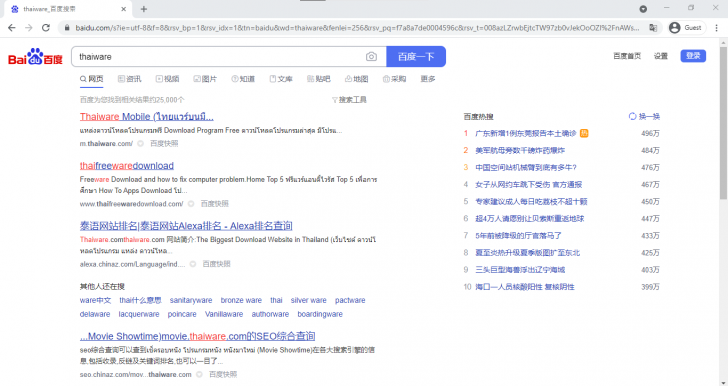This screenshot has width=728, height=386.
Task: Reload the current page
Action: 46,28
